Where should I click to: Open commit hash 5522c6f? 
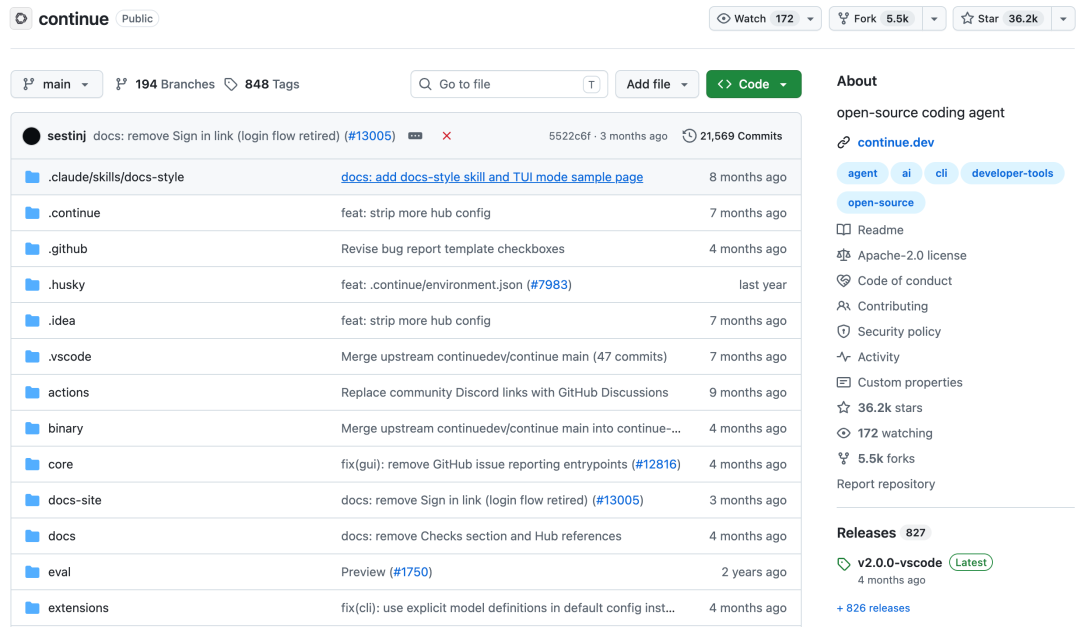tap(569, 136)
